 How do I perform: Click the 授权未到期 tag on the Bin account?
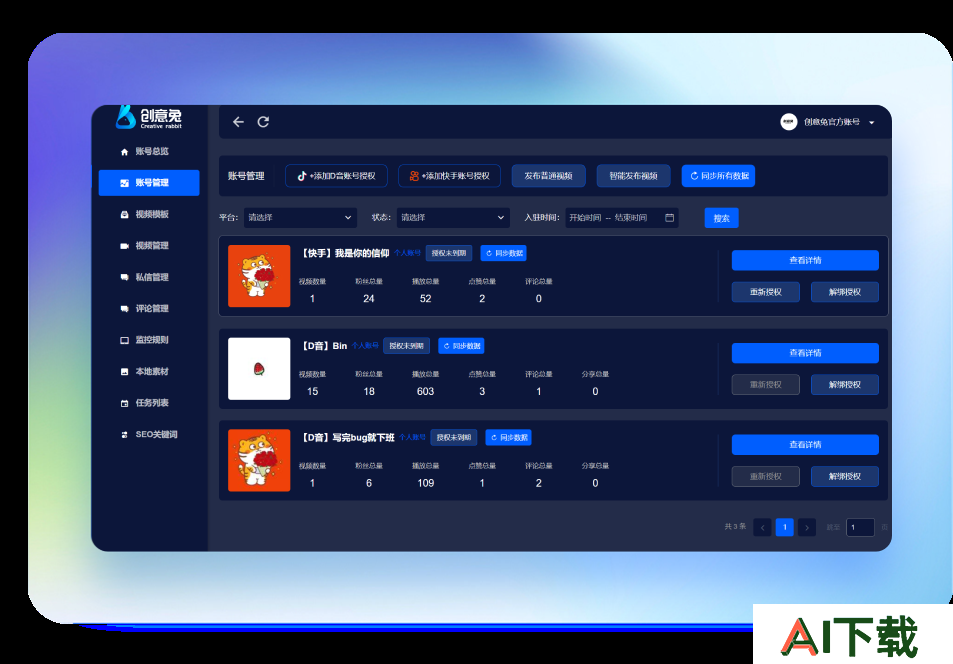(407, 346)
